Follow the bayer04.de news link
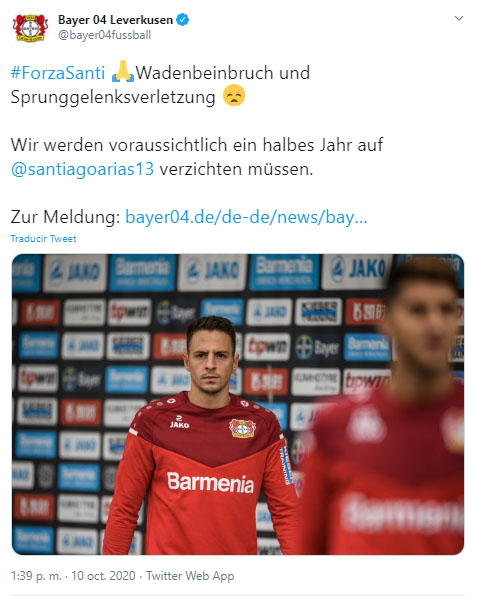 click(x=246, y=217)
